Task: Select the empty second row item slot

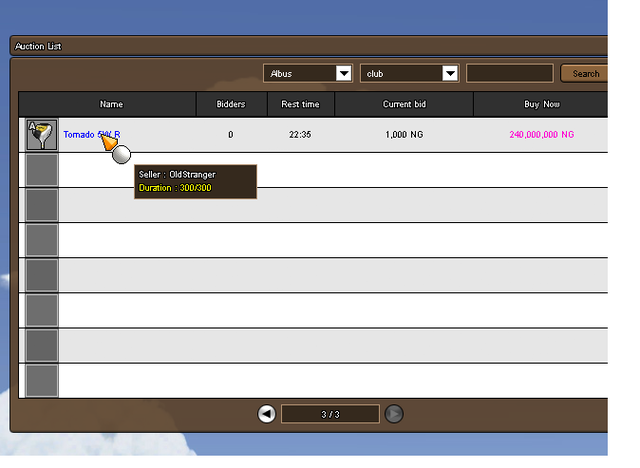Action: pyautogui.click(x=41, y=170)
